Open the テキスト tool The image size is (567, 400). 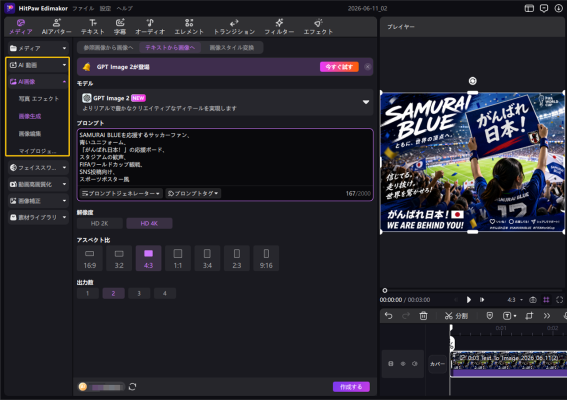(x=93, y=27)
